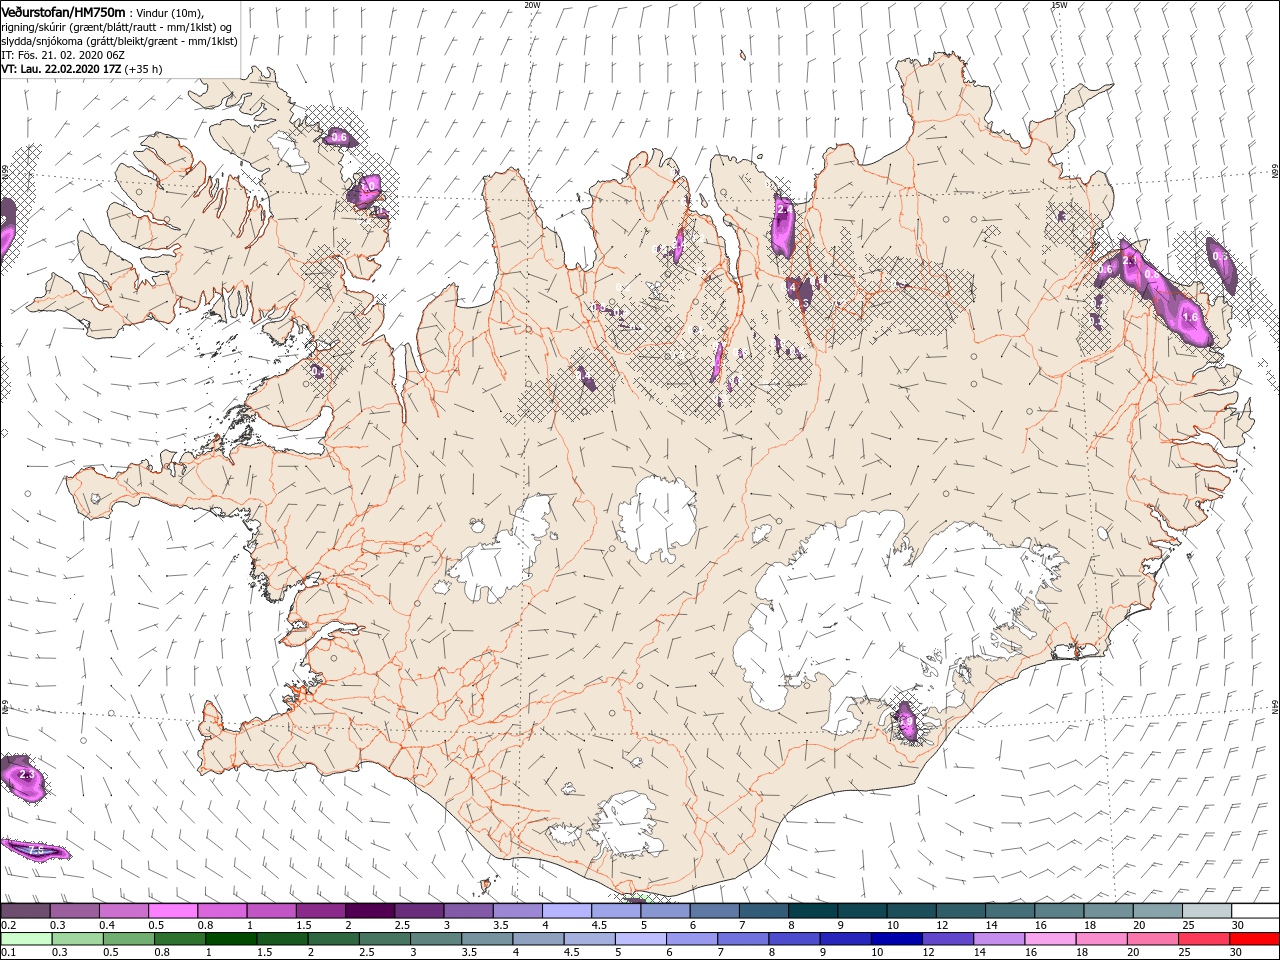
Task: Pick the light pink rain swatch between 16 and 18
Action: point(1050,938)
